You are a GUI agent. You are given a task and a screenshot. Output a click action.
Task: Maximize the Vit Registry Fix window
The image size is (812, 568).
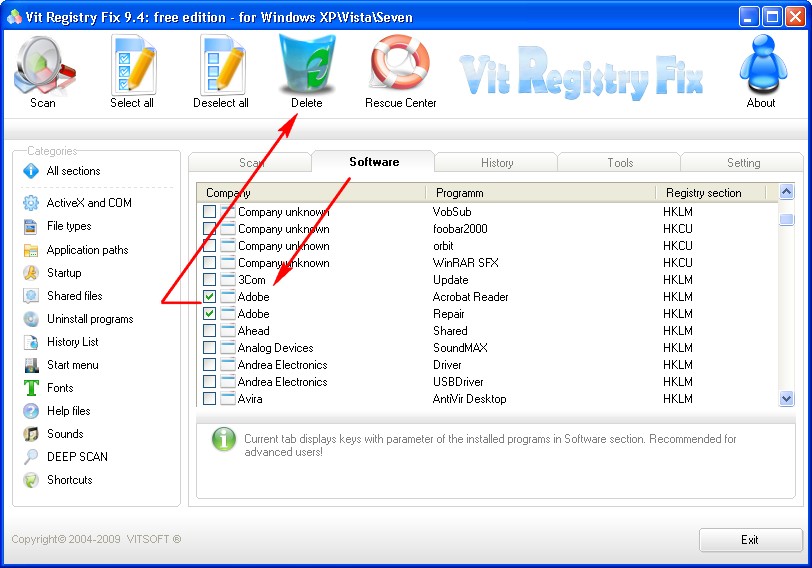[772, 17]
